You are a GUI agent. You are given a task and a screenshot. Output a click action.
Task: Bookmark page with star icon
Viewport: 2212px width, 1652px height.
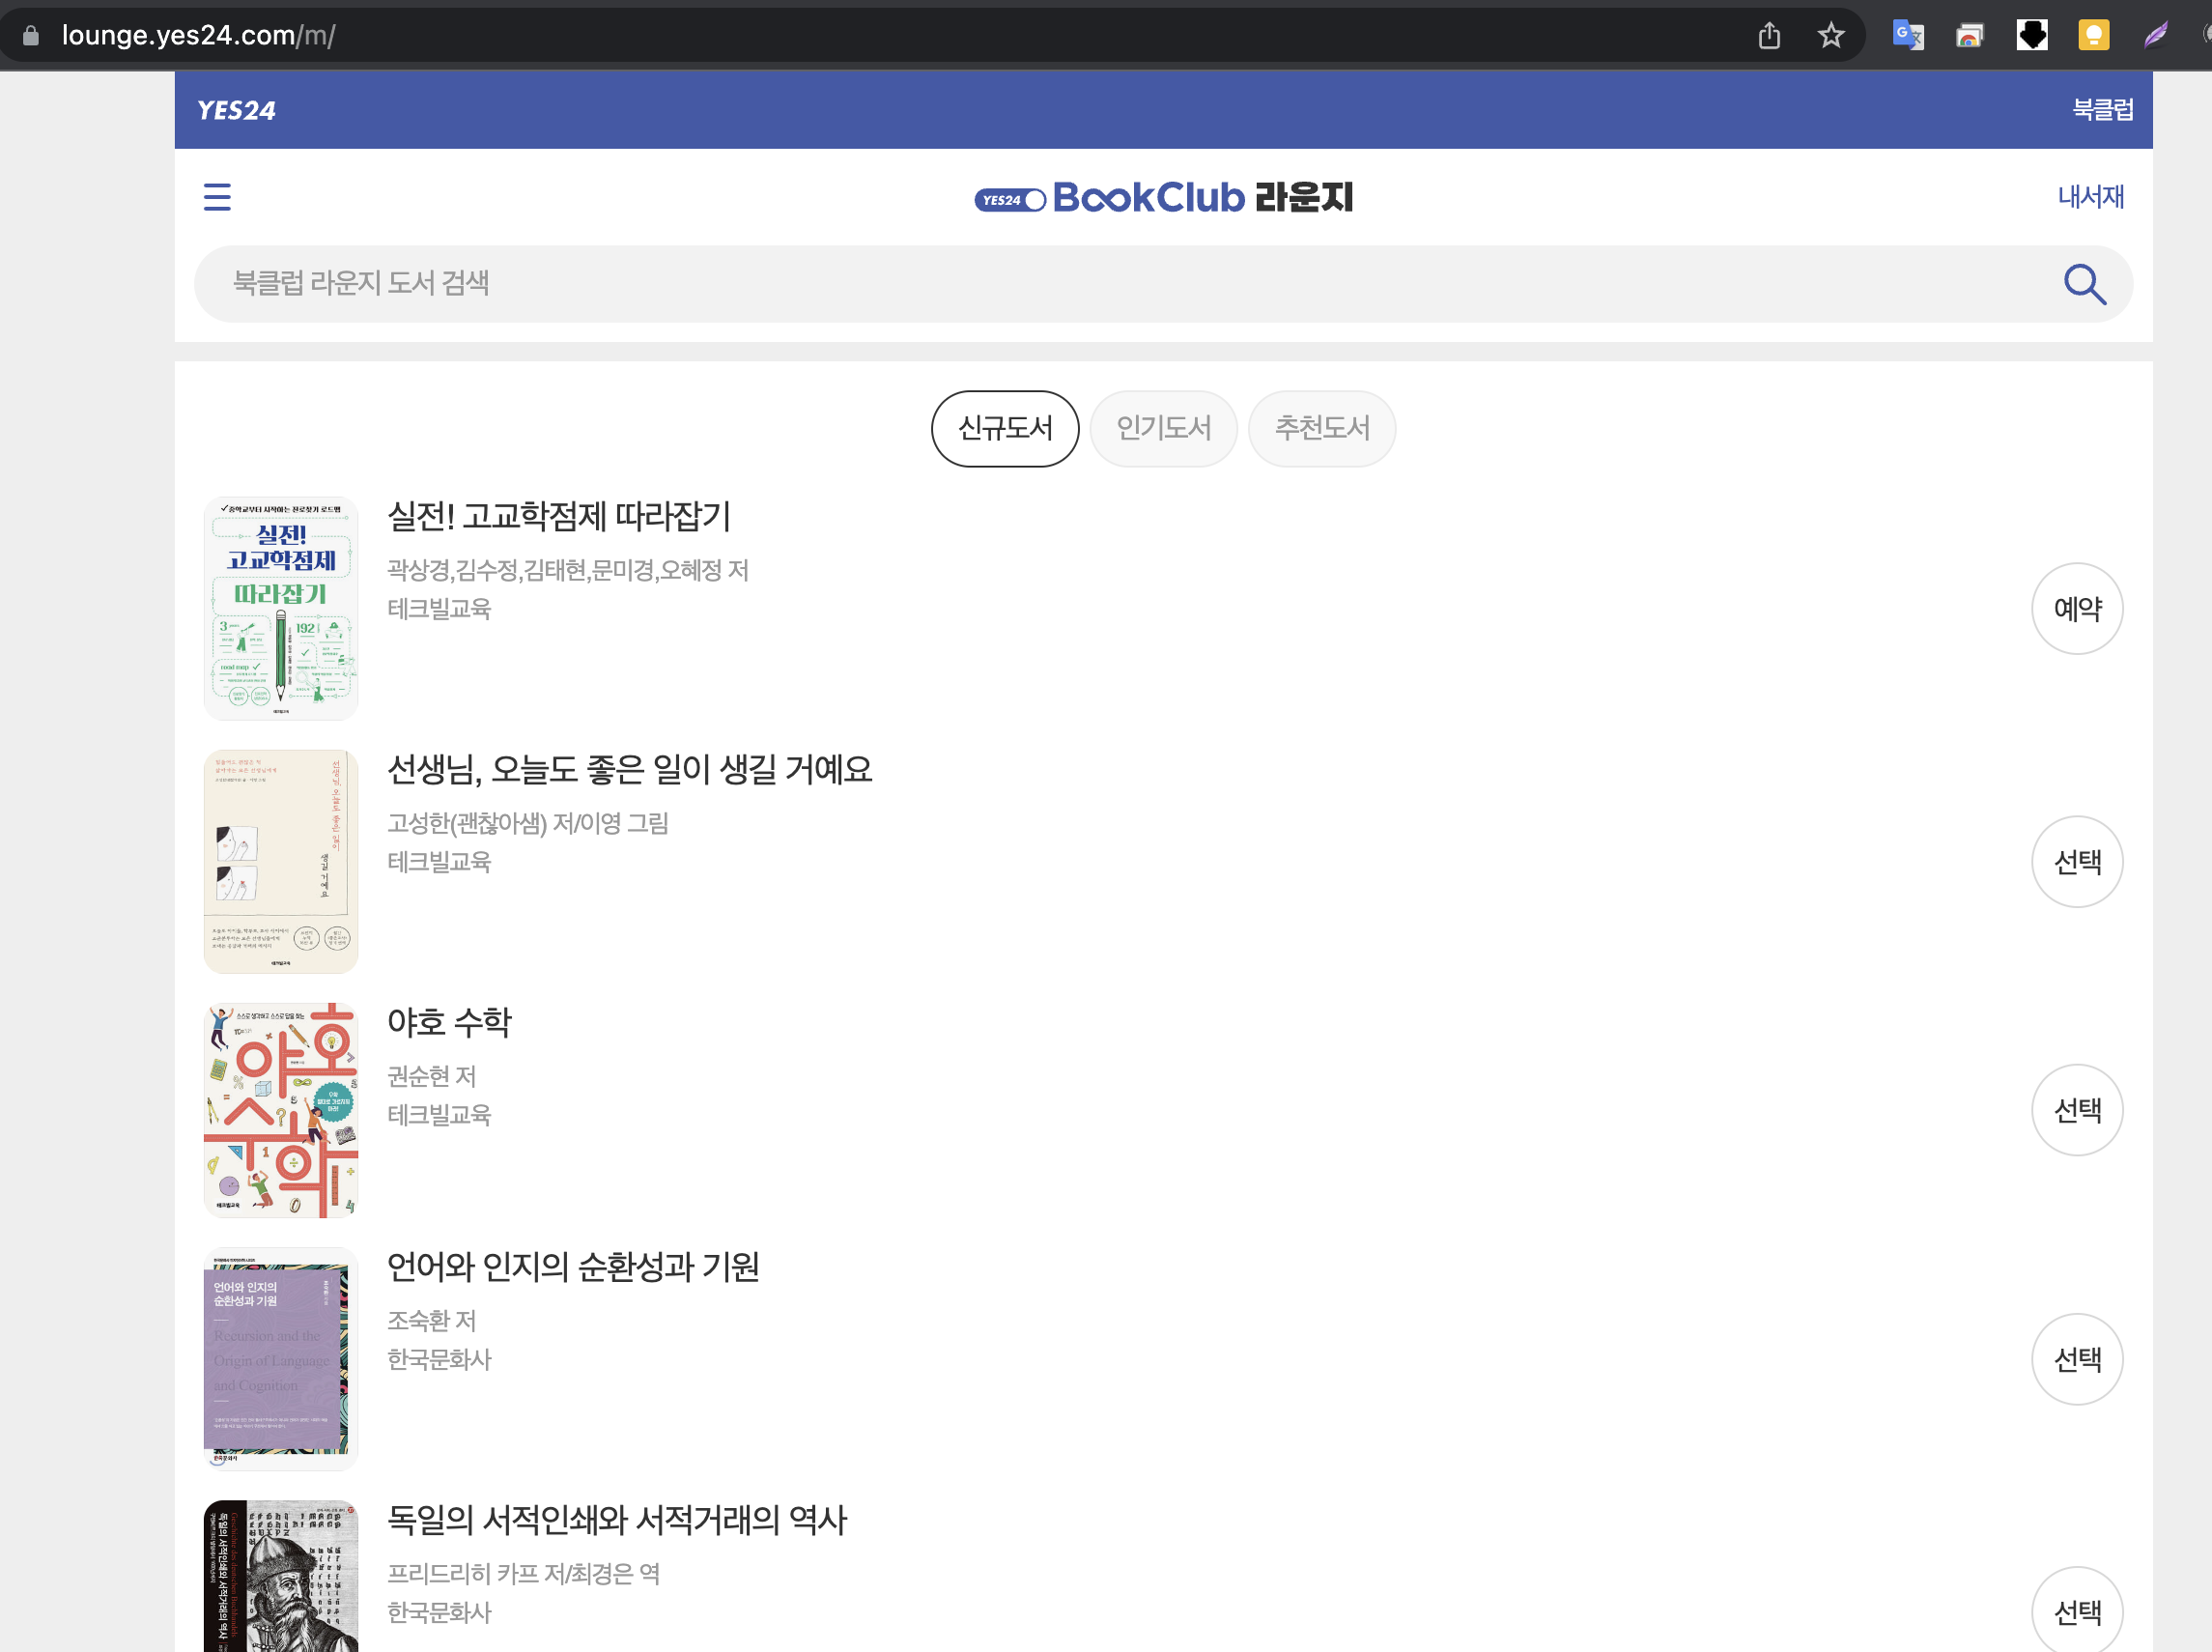click(x=1830, y=36)
